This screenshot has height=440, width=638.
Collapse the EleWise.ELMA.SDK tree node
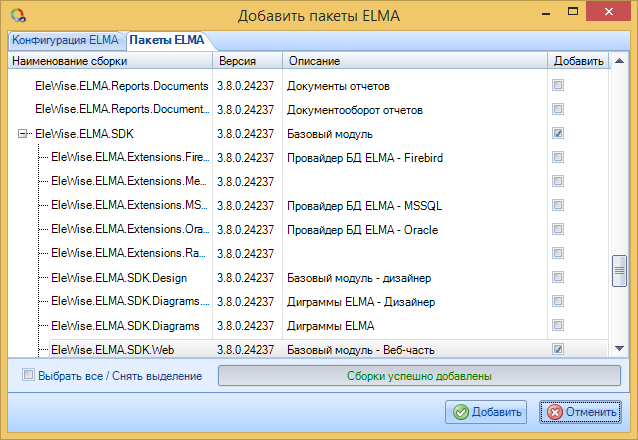[23, 133]
